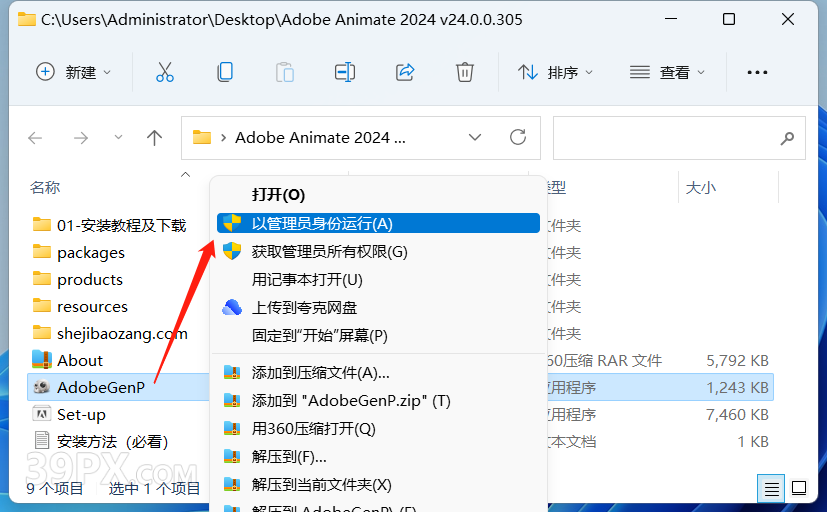The height and width of the screenshot is (512, 827).
Task: Click the Quark cloud icon for 上传到夸克网盘
Action: 232,307
